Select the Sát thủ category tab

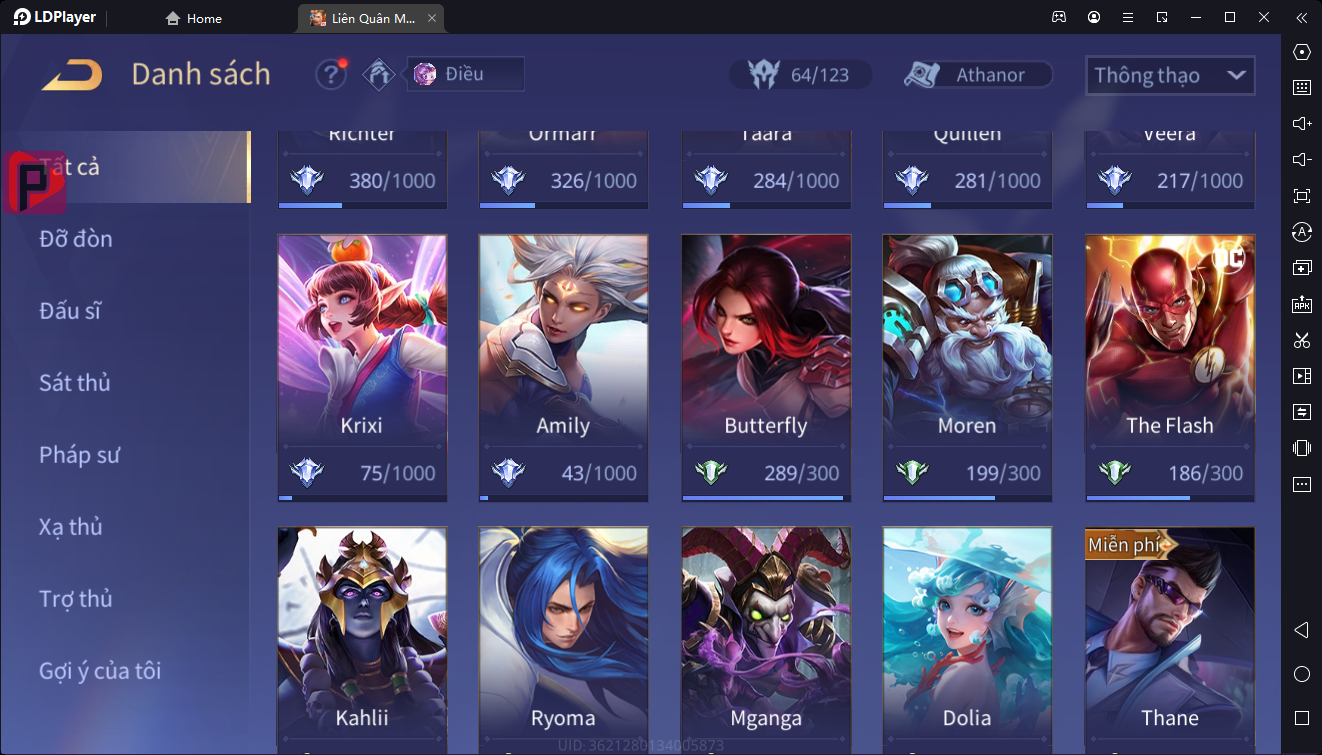[75, 383]
